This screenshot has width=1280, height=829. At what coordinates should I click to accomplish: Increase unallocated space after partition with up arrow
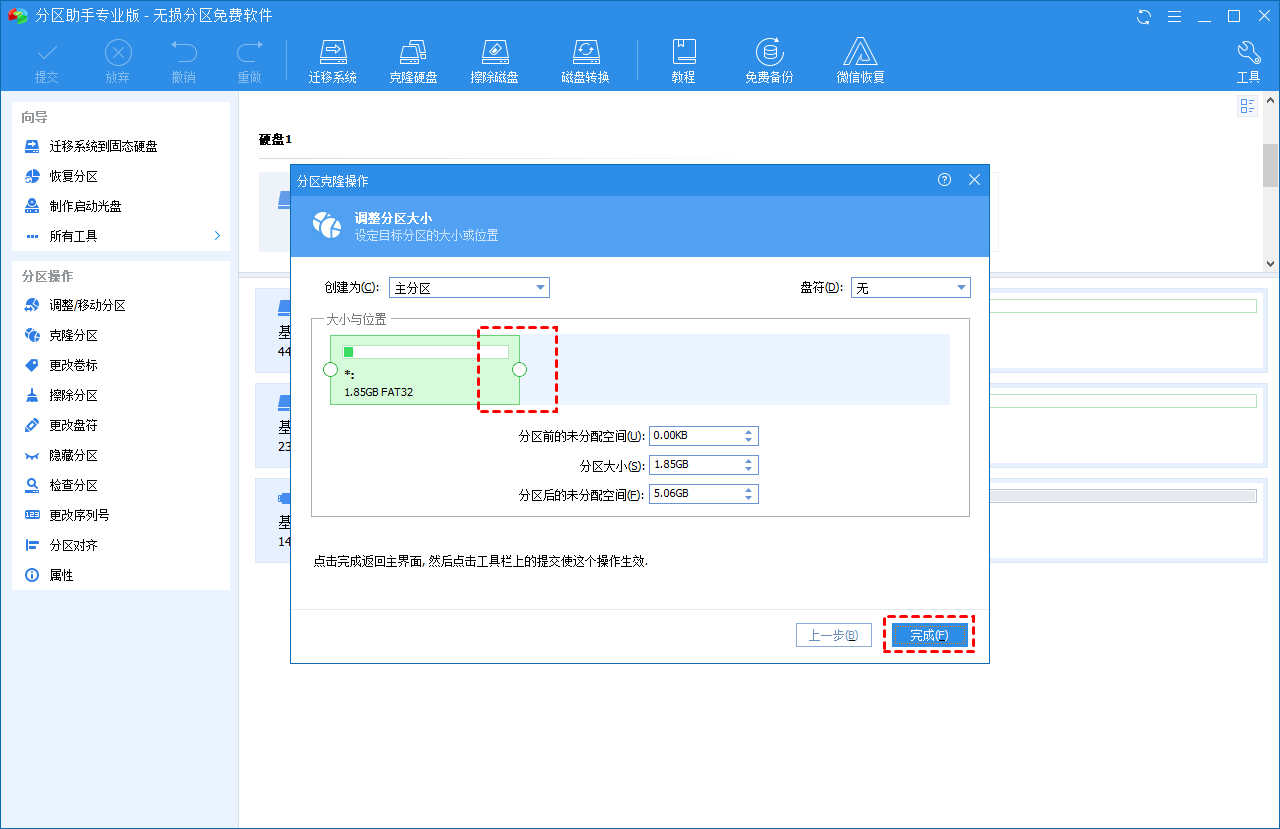point(748,490)
